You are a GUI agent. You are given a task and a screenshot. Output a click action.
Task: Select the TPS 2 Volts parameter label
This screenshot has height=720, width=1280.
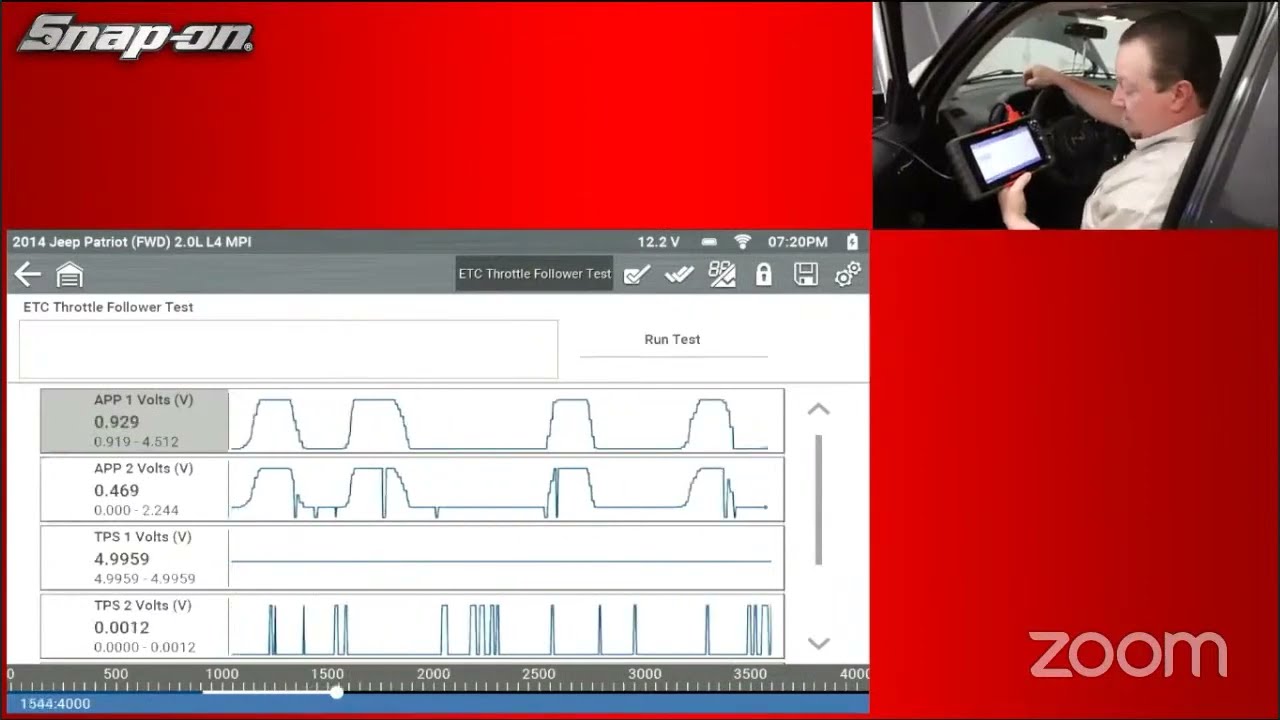pyautogui.click(x=143, y=605)
